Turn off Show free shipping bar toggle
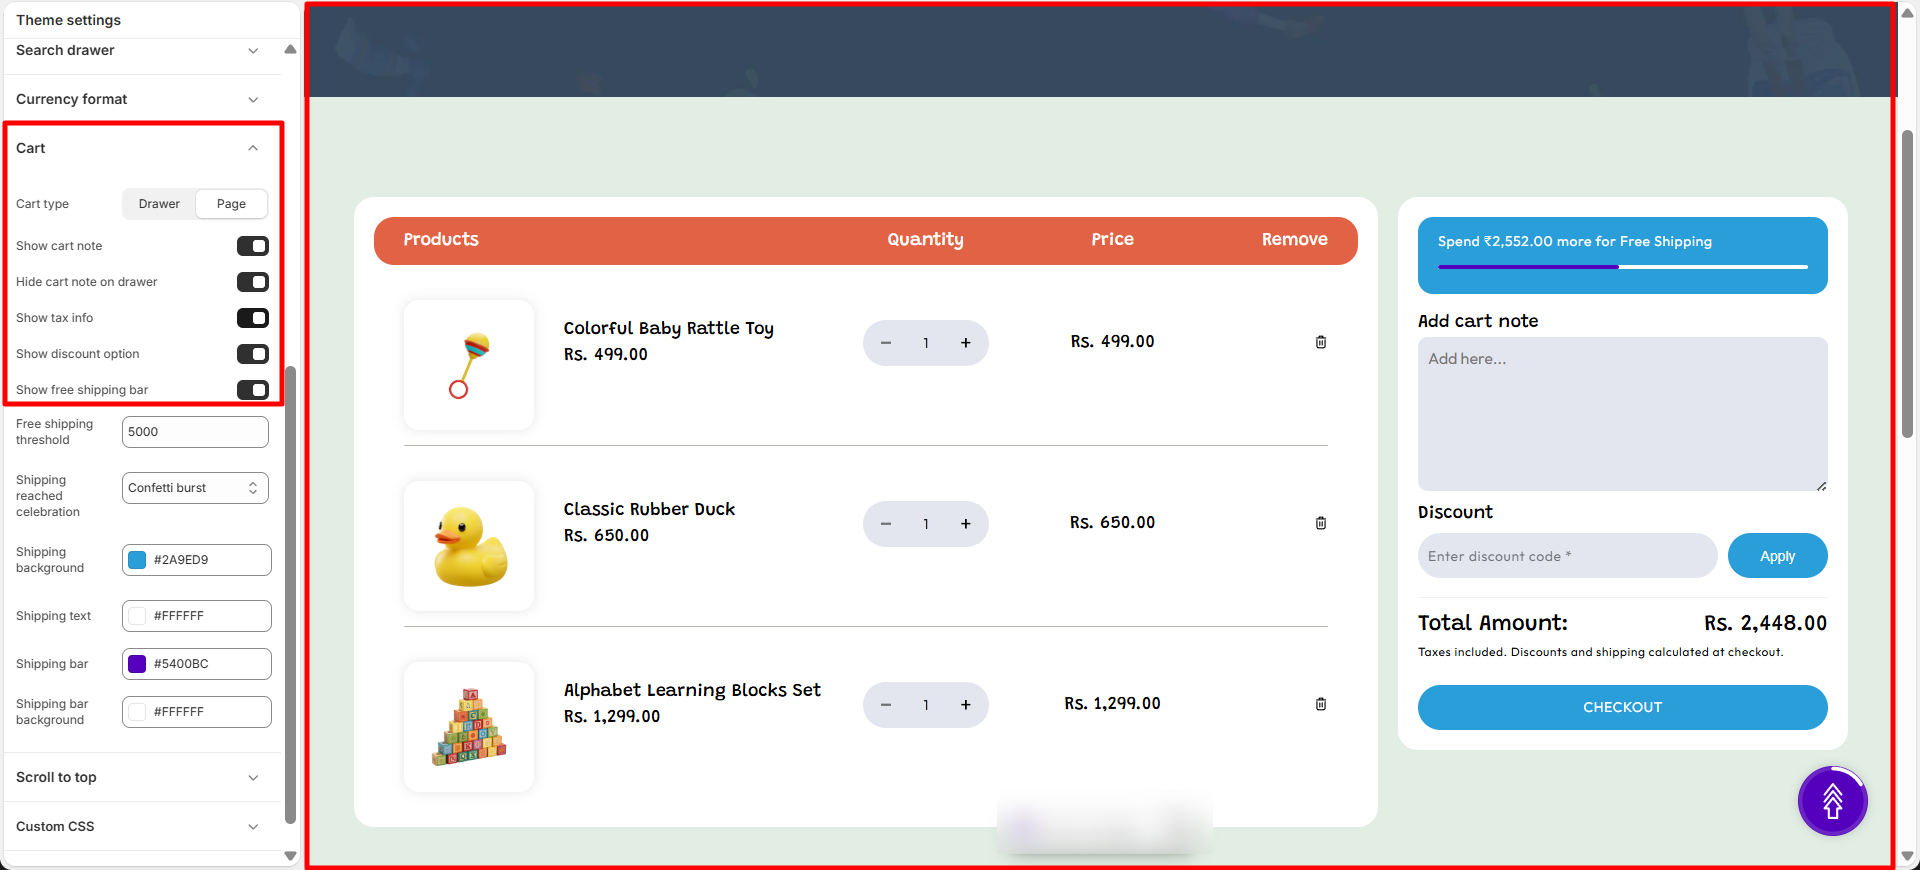This screenshot has width=1920, height=870. tap(252, 390)
